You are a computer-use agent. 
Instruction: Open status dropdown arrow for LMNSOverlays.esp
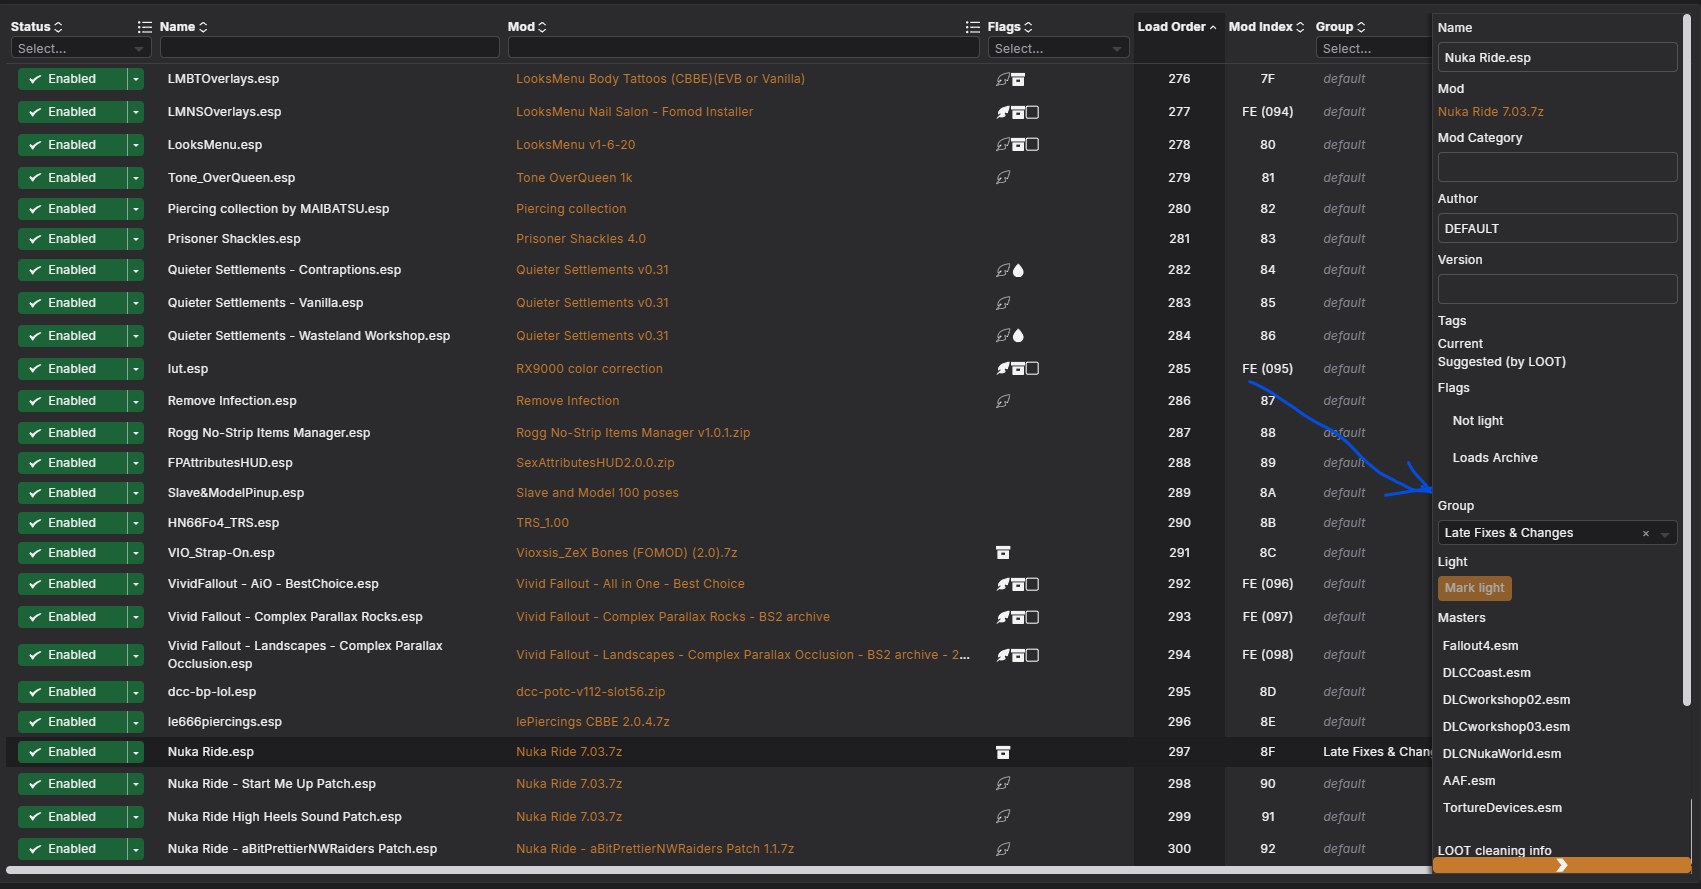click(136, 112)
